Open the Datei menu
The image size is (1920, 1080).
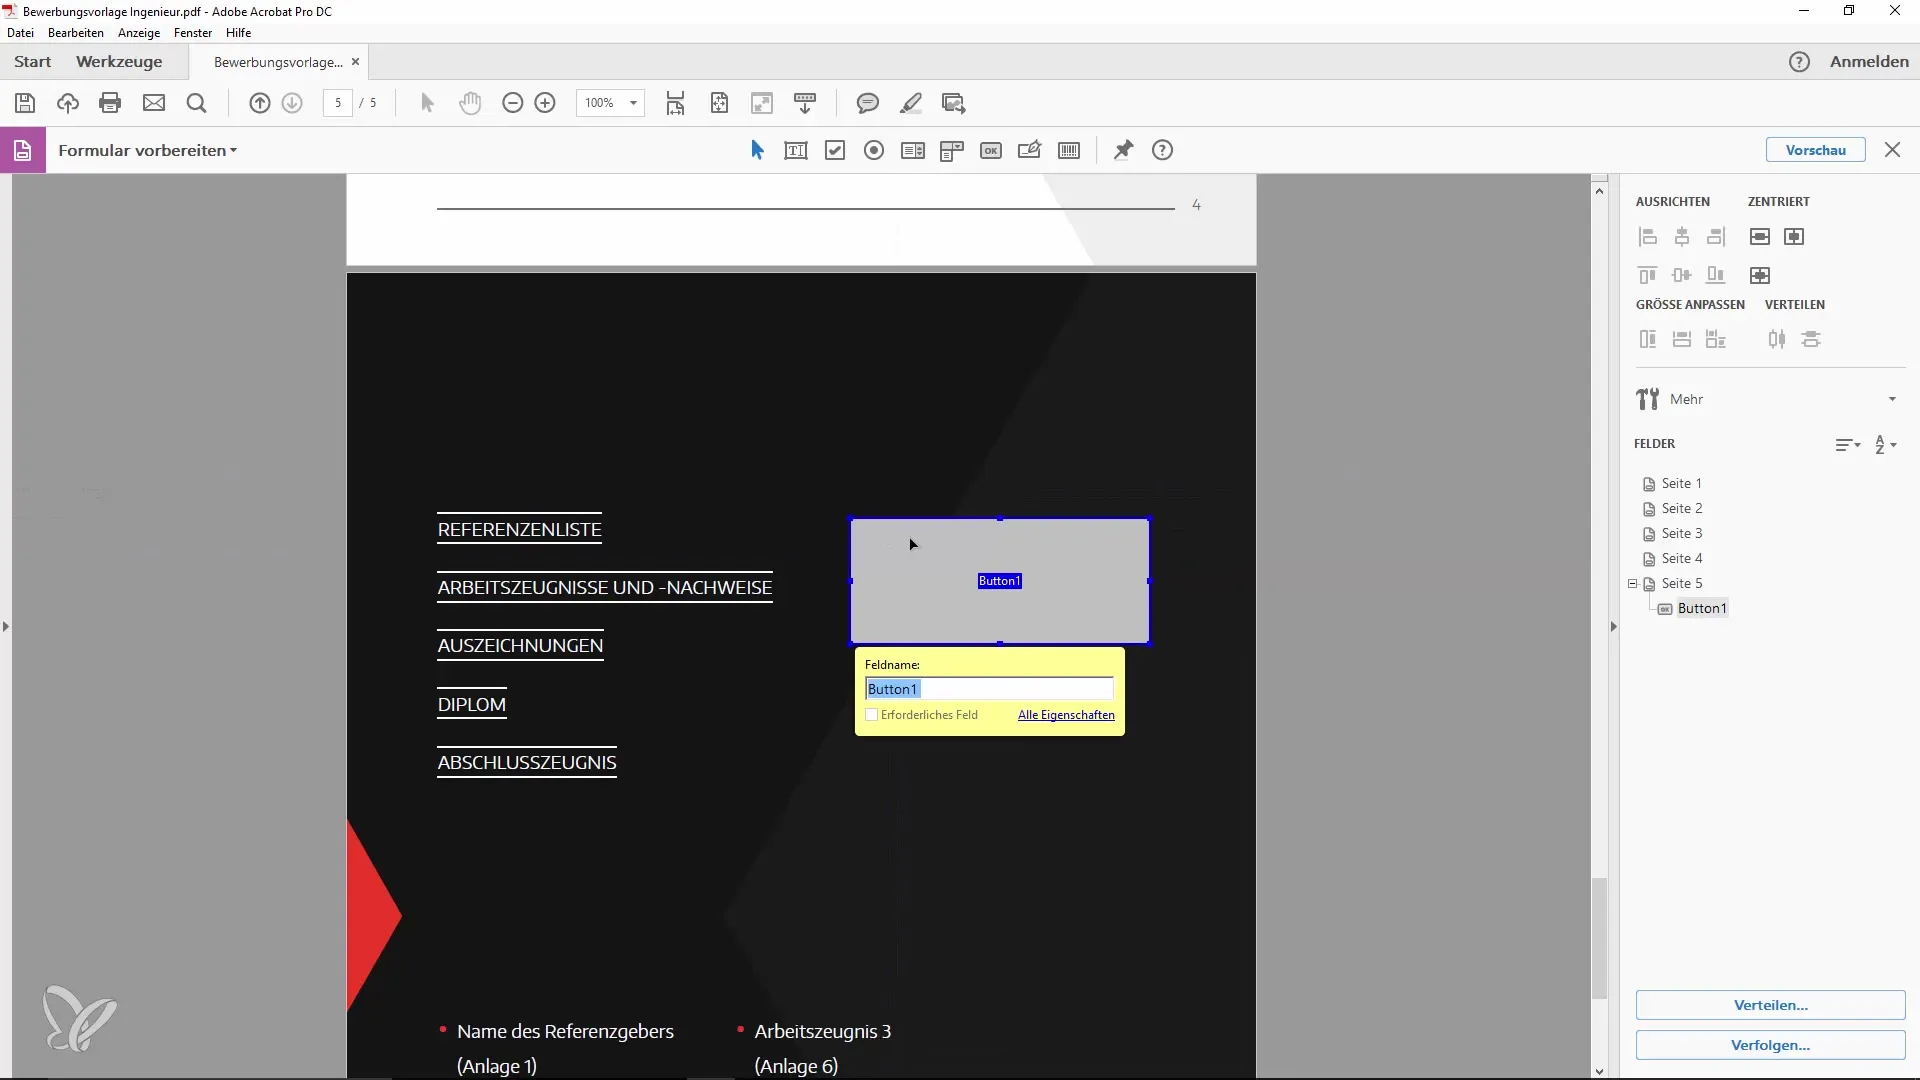(20, 33)
